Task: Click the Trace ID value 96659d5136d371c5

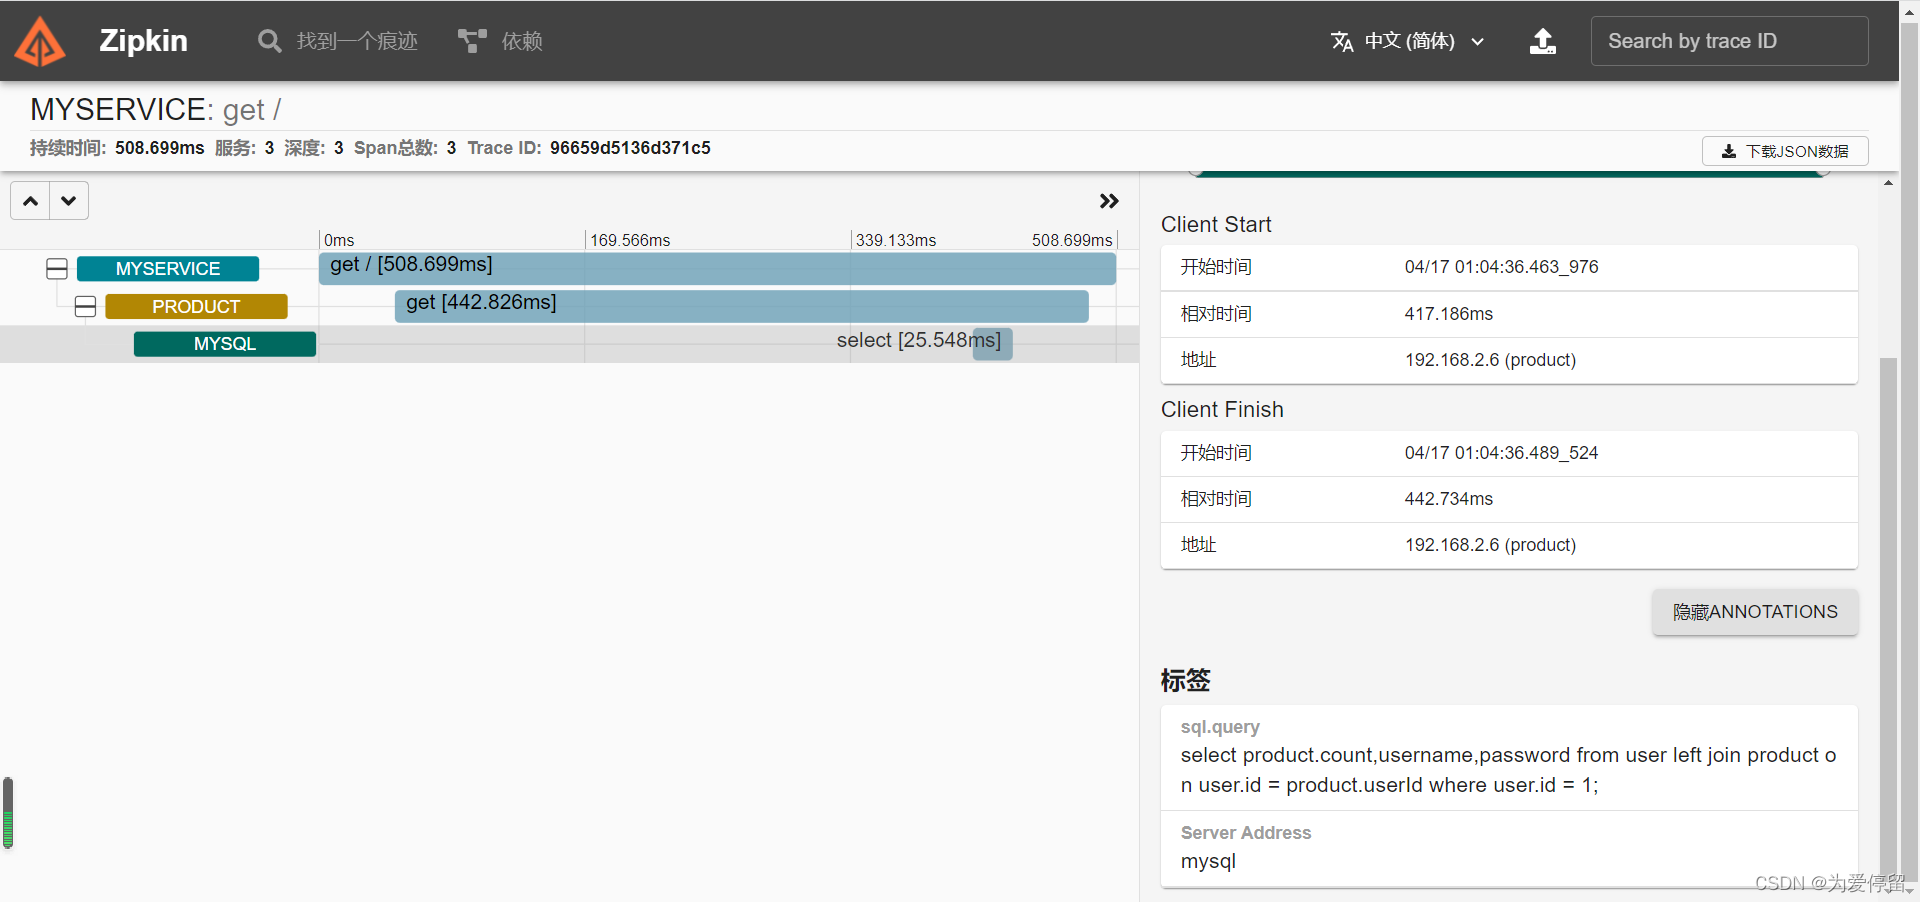Action: click(x=630, y=148)
